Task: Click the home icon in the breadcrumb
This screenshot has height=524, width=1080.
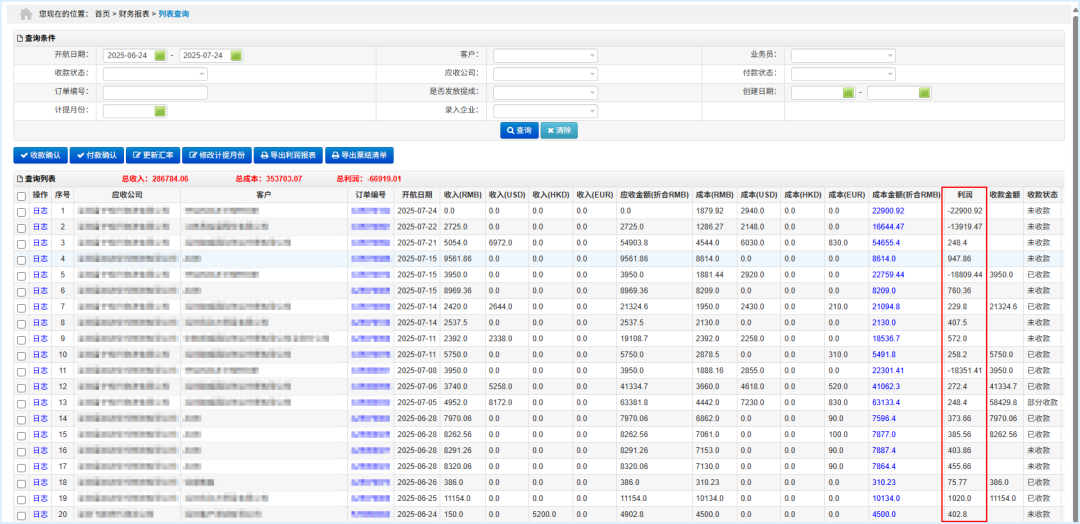Action: click(x=26, y=14)
